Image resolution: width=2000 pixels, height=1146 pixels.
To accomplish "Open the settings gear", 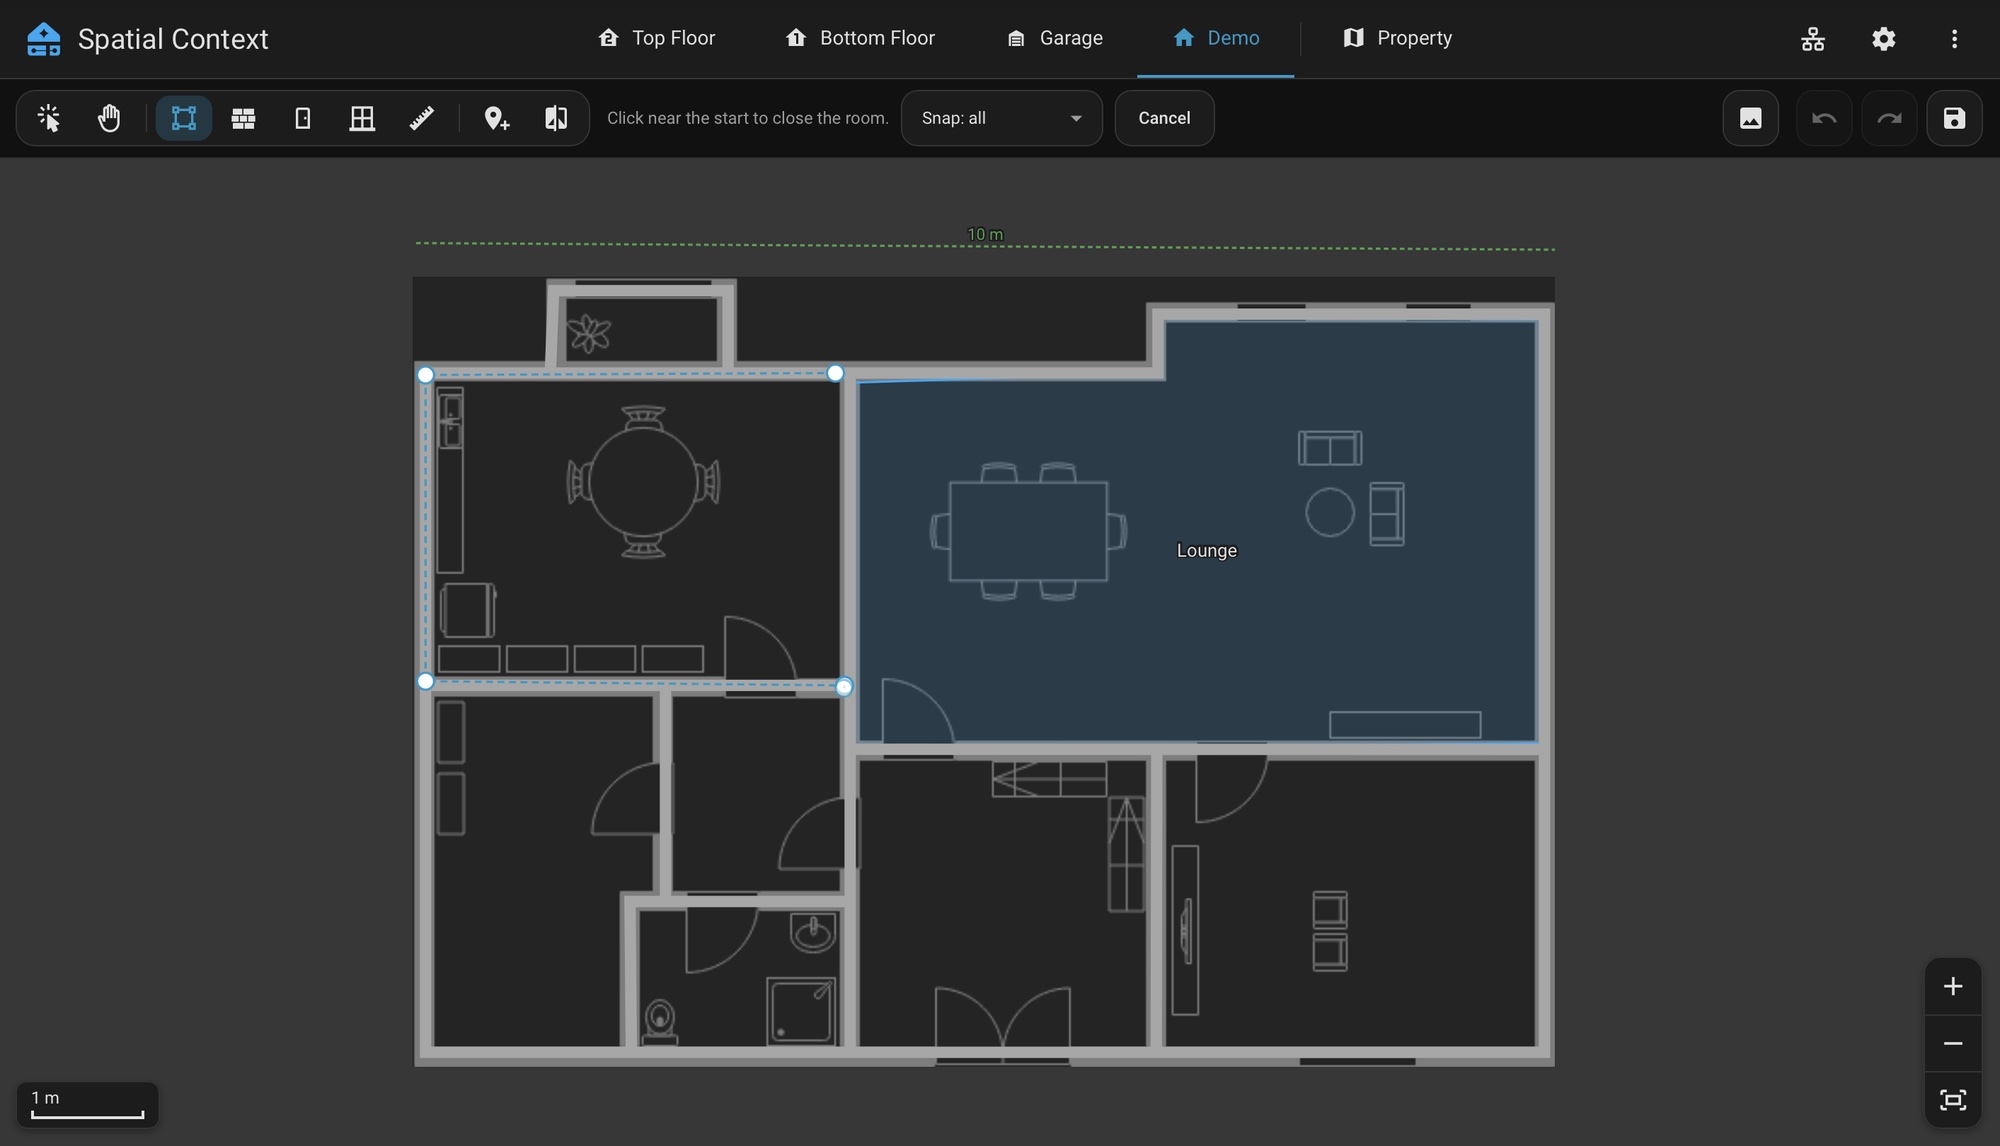I will (1884, 39).
